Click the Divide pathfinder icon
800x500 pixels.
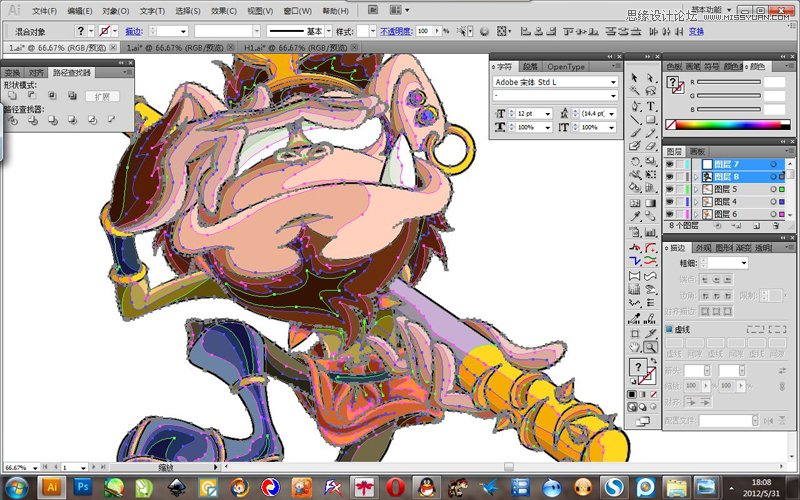tap(12, 120)
